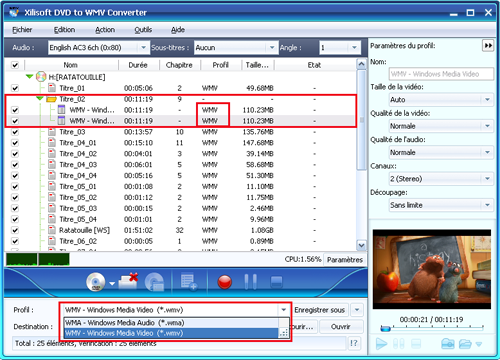Take a snapshot with the camera icon

point(448,344)
